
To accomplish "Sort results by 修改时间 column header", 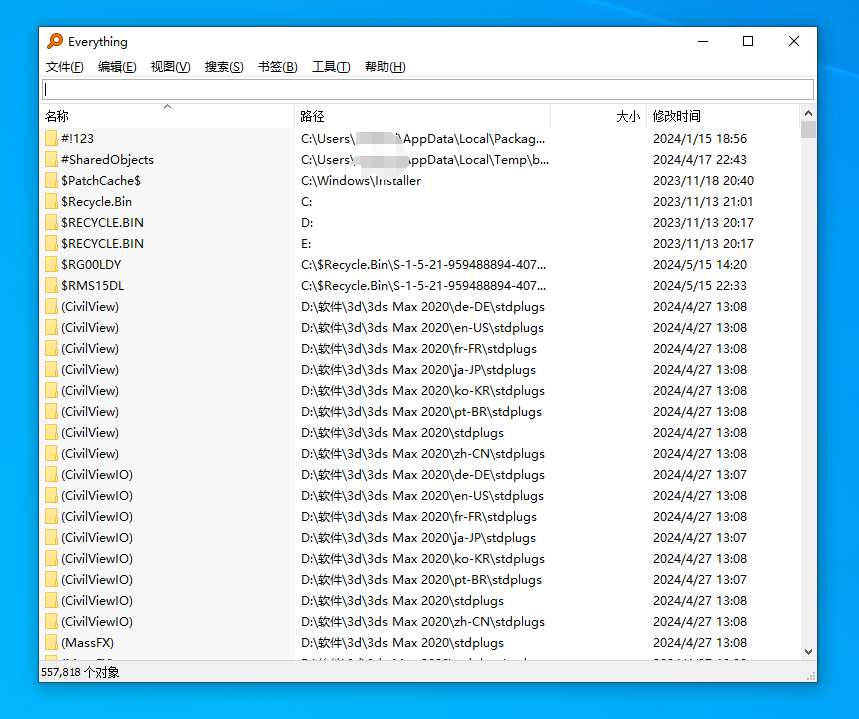I will click(x=723, y=116).
